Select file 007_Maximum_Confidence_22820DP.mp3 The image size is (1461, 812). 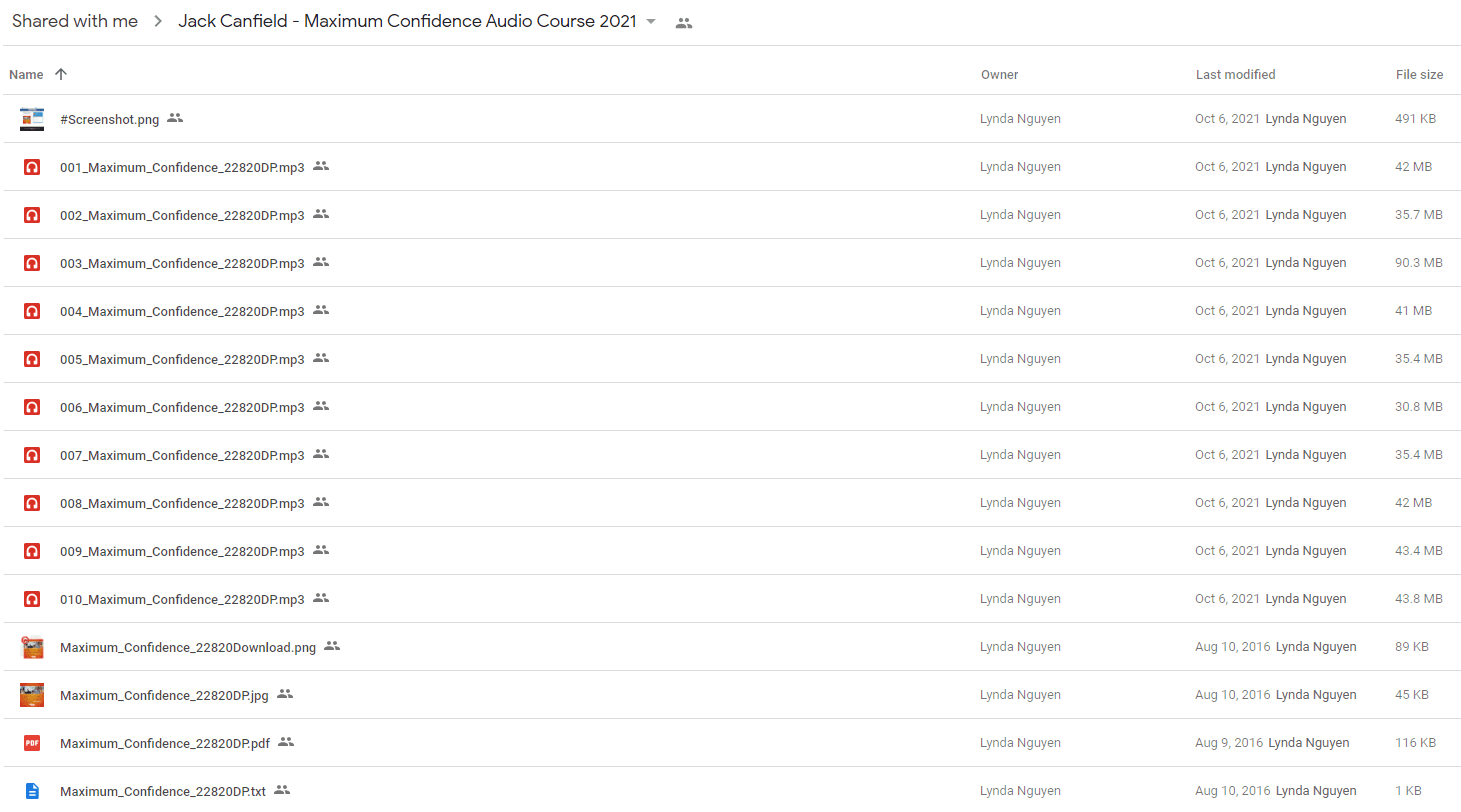(182, 455)
